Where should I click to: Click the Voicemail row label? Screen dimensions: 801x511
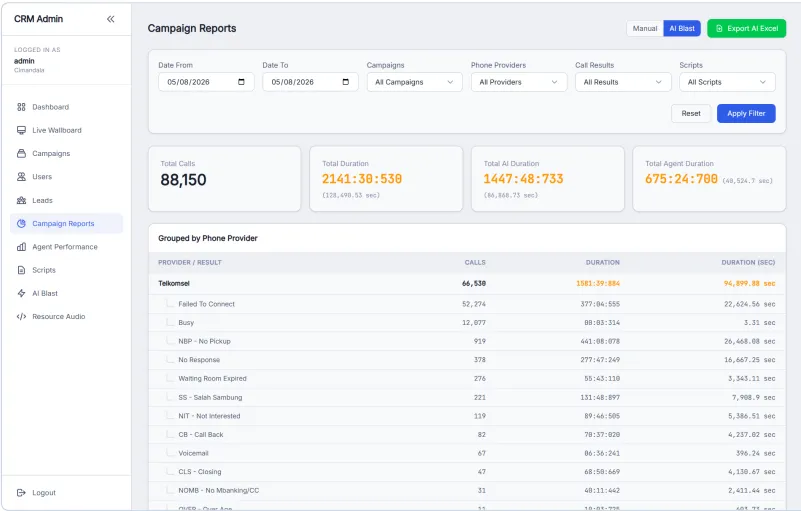tap(193, 453)
